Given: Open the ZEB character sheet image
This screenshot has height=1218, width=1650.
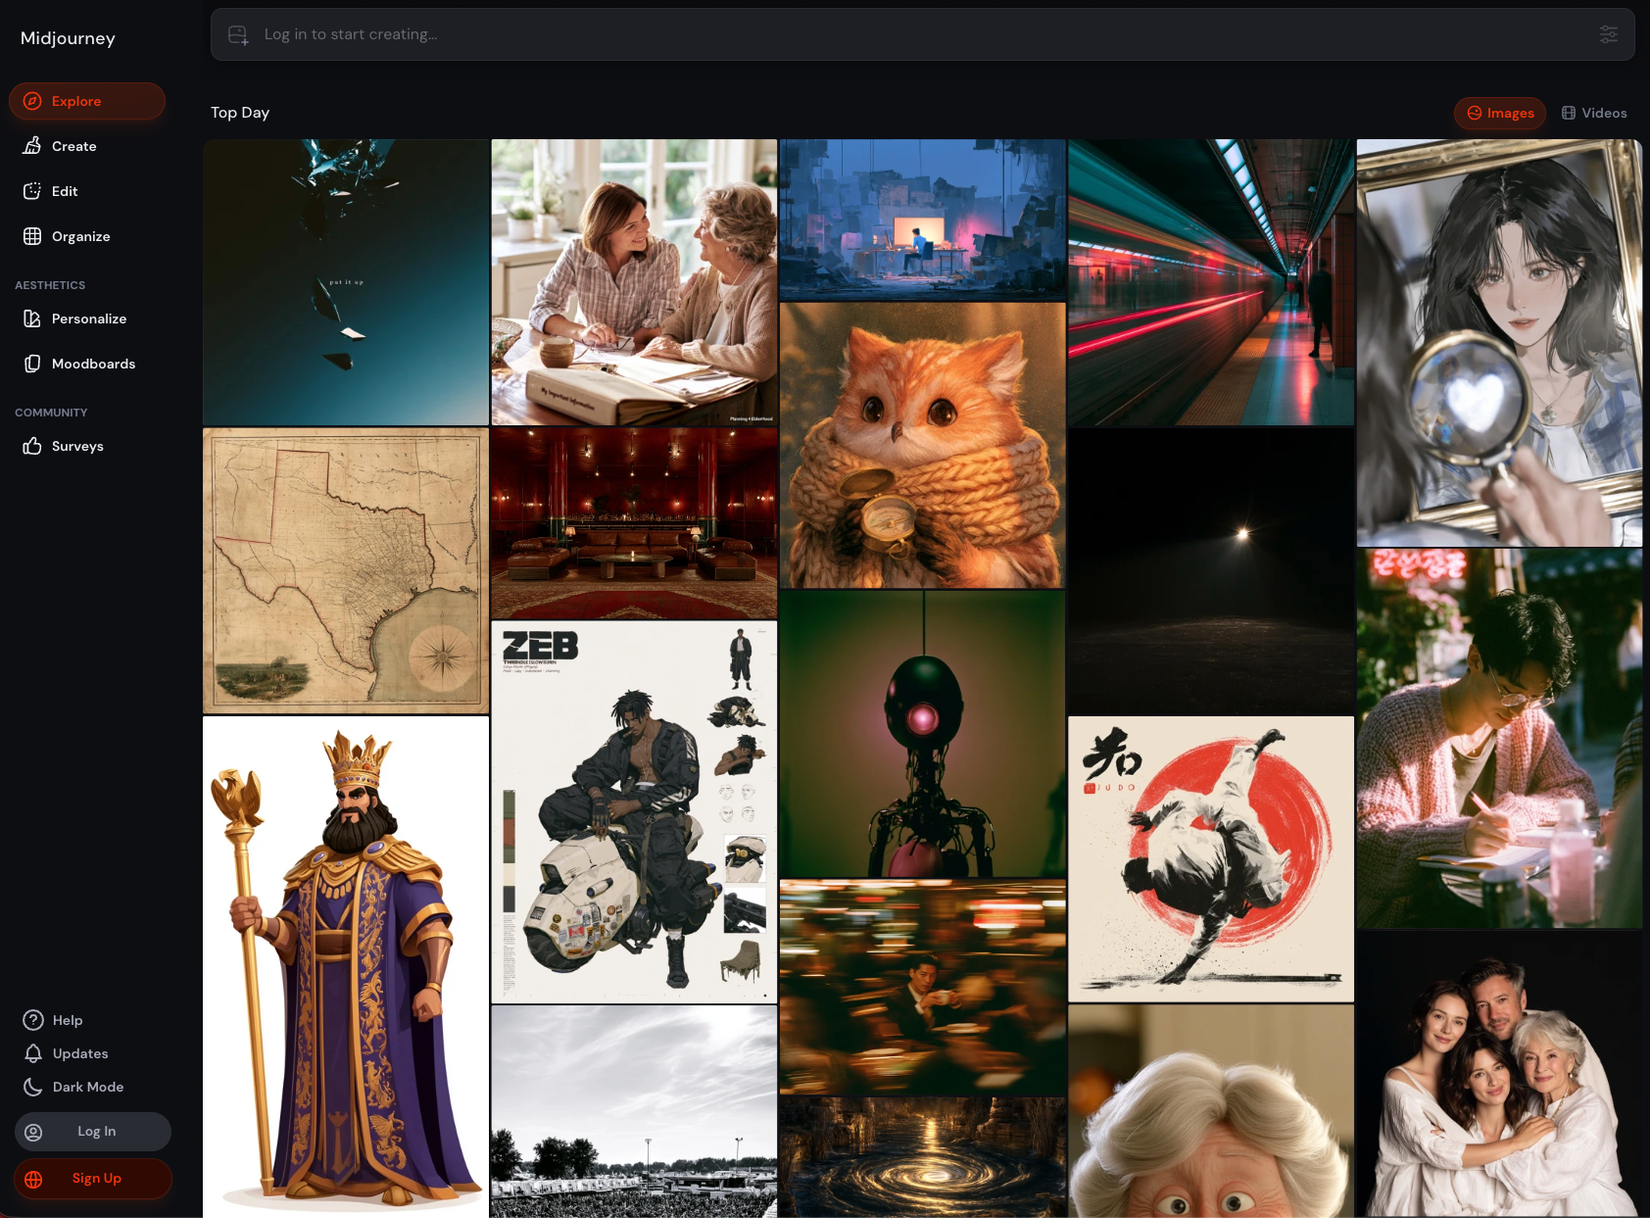Looking at the screenshot, I should 634,812.
